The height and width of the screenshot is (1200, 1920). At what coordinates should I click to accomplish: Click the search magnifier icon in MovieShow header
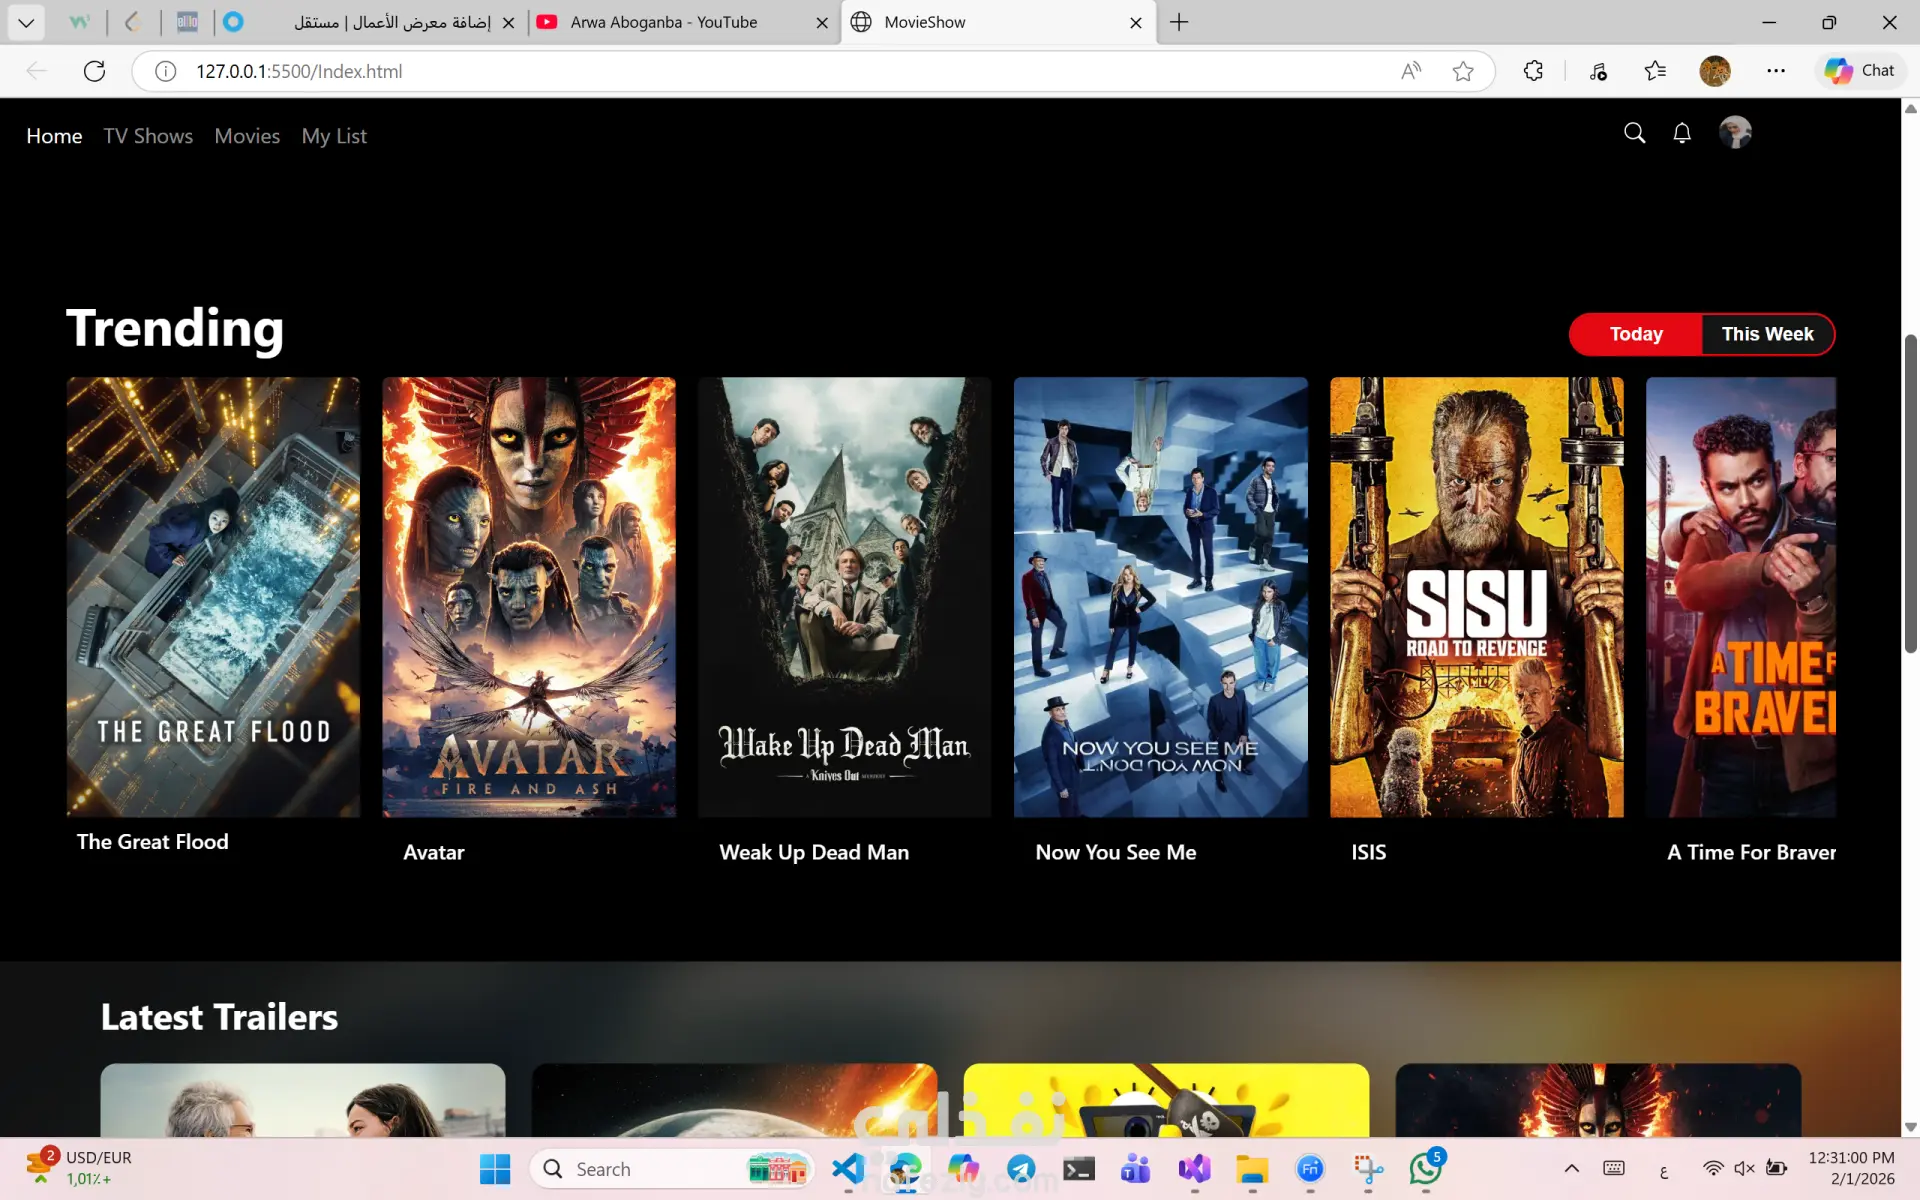[x=1634, y=133]
